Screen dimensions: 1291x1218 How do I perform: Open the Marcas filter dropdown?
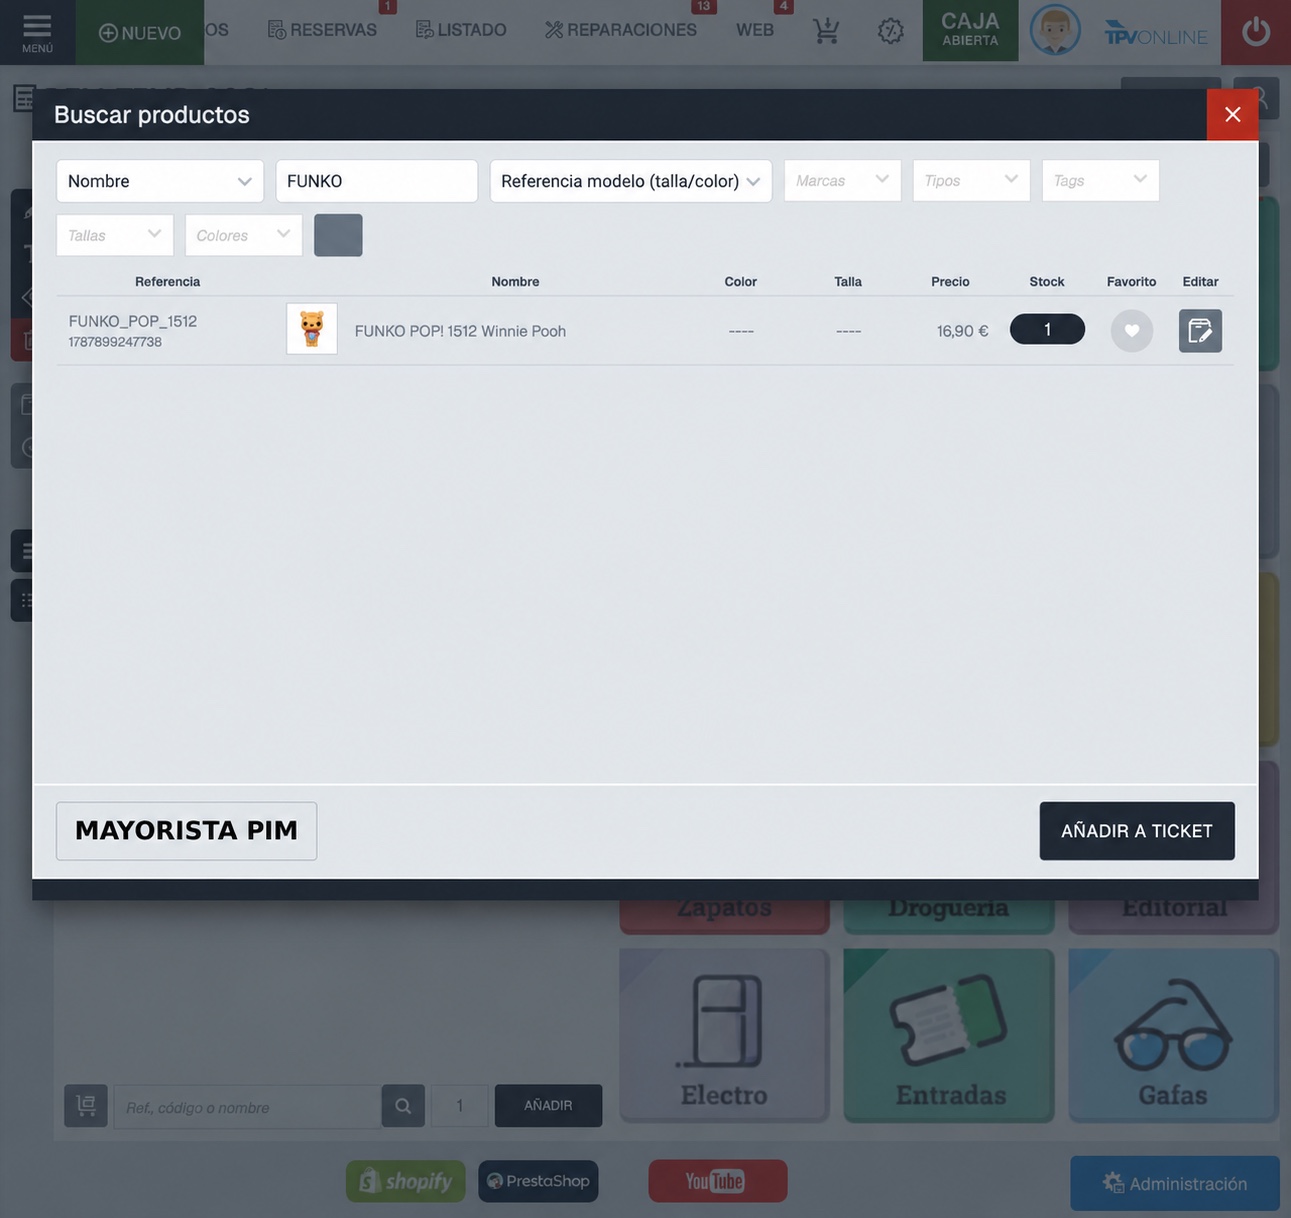coord(843,180)
